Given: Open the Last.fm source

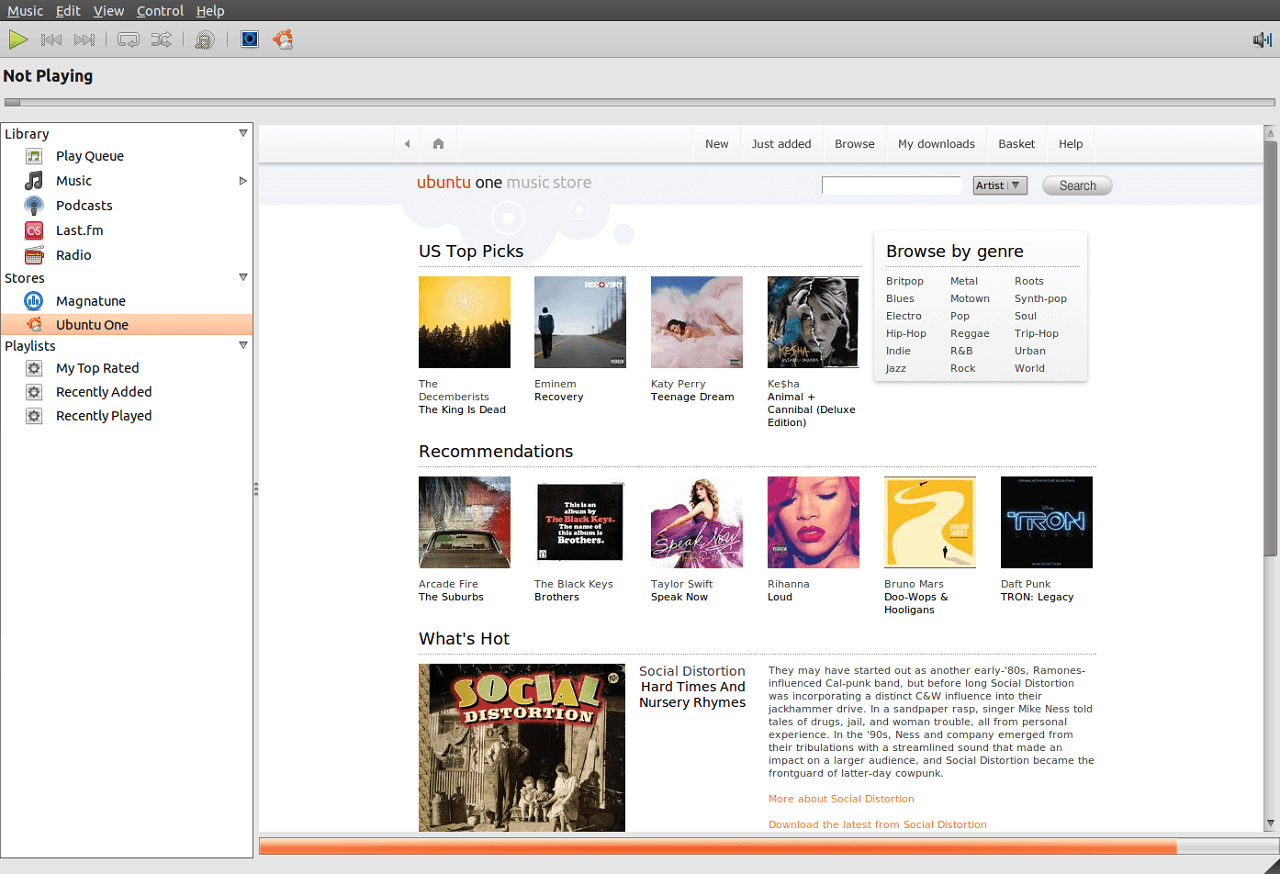Looking at the screenshot, I should coord(79,230).
